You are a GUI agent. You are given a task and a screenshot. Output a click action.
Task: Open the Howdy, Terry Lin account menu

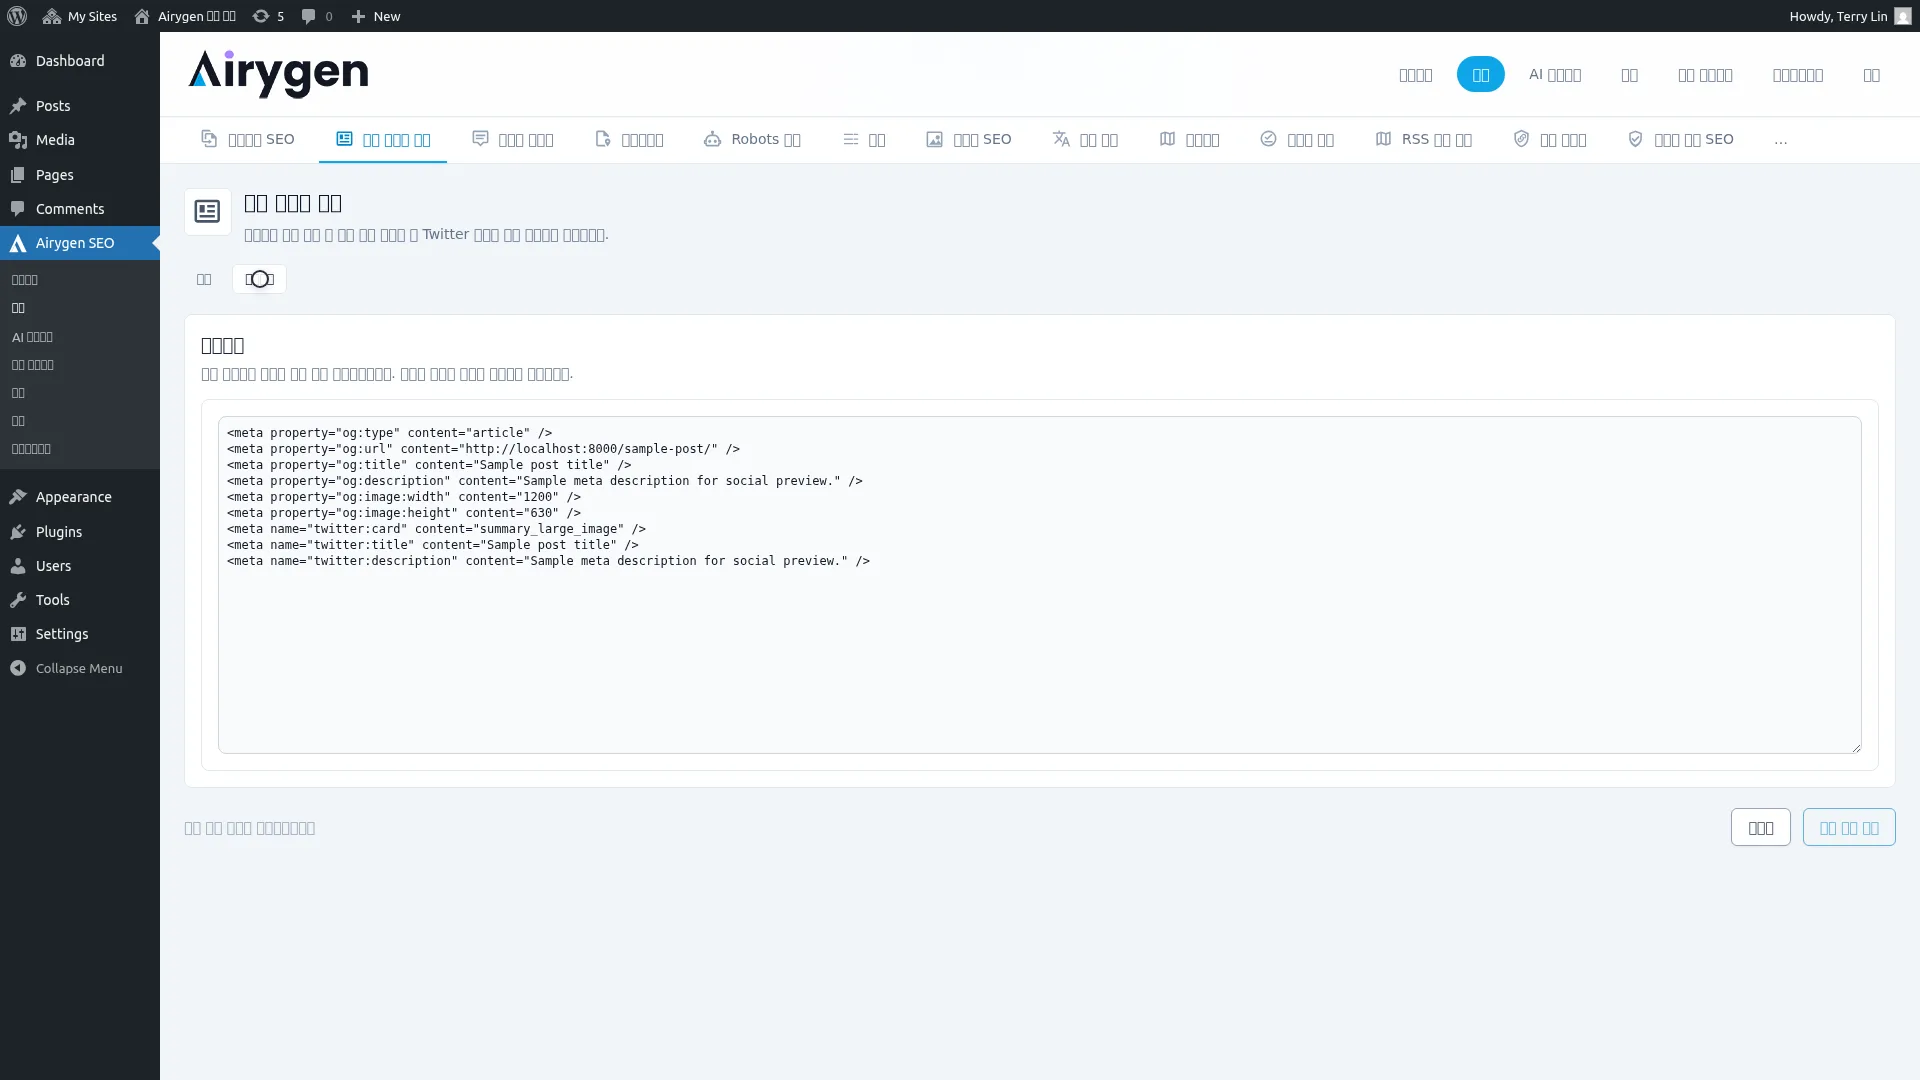coord(1850,16)
